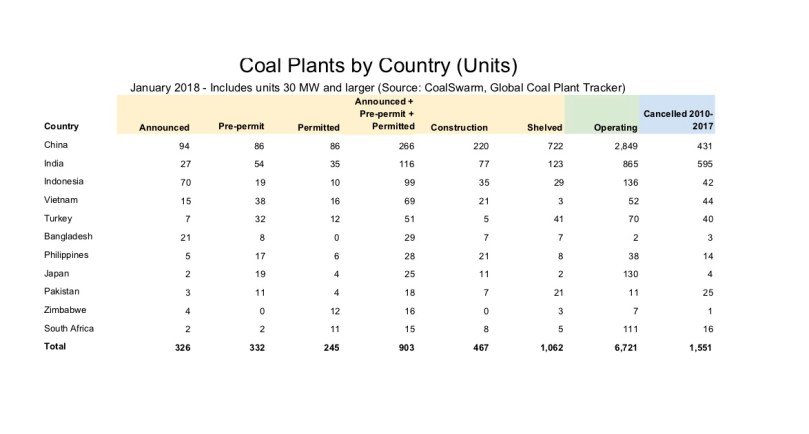
Task: Click the blue 'Cancelled 2010-2017' header
Action: tap(674, 120)
